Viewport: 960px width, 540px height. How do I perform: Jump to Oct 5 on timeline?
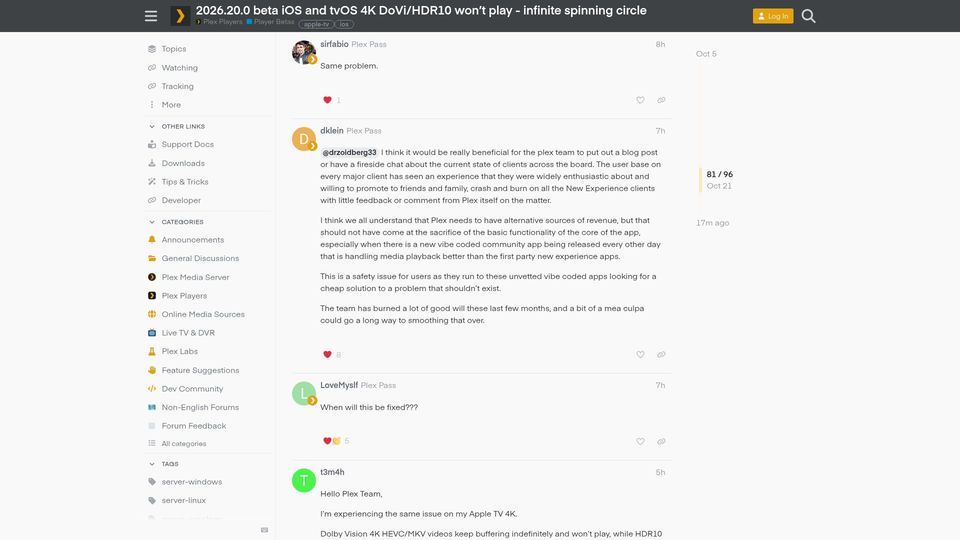coord(706,54)
